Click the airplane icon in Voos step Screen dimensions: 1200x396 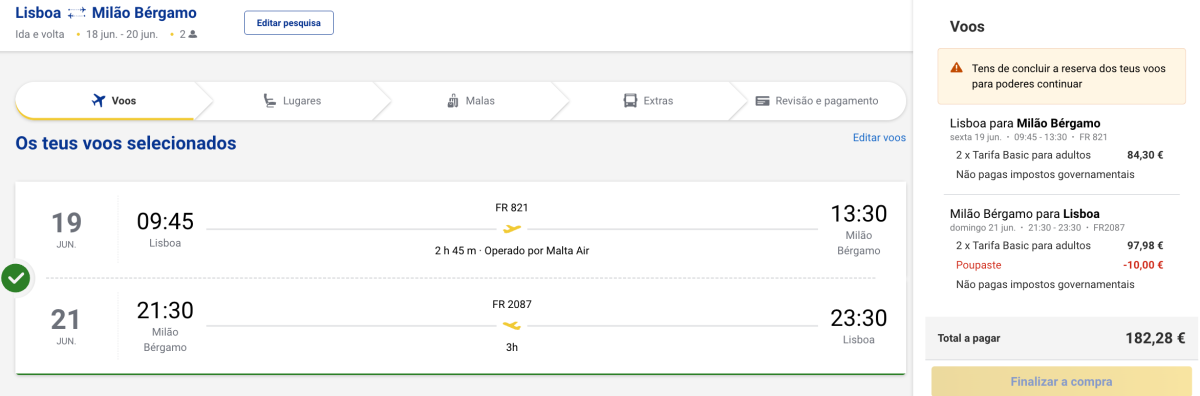point(98,101)
